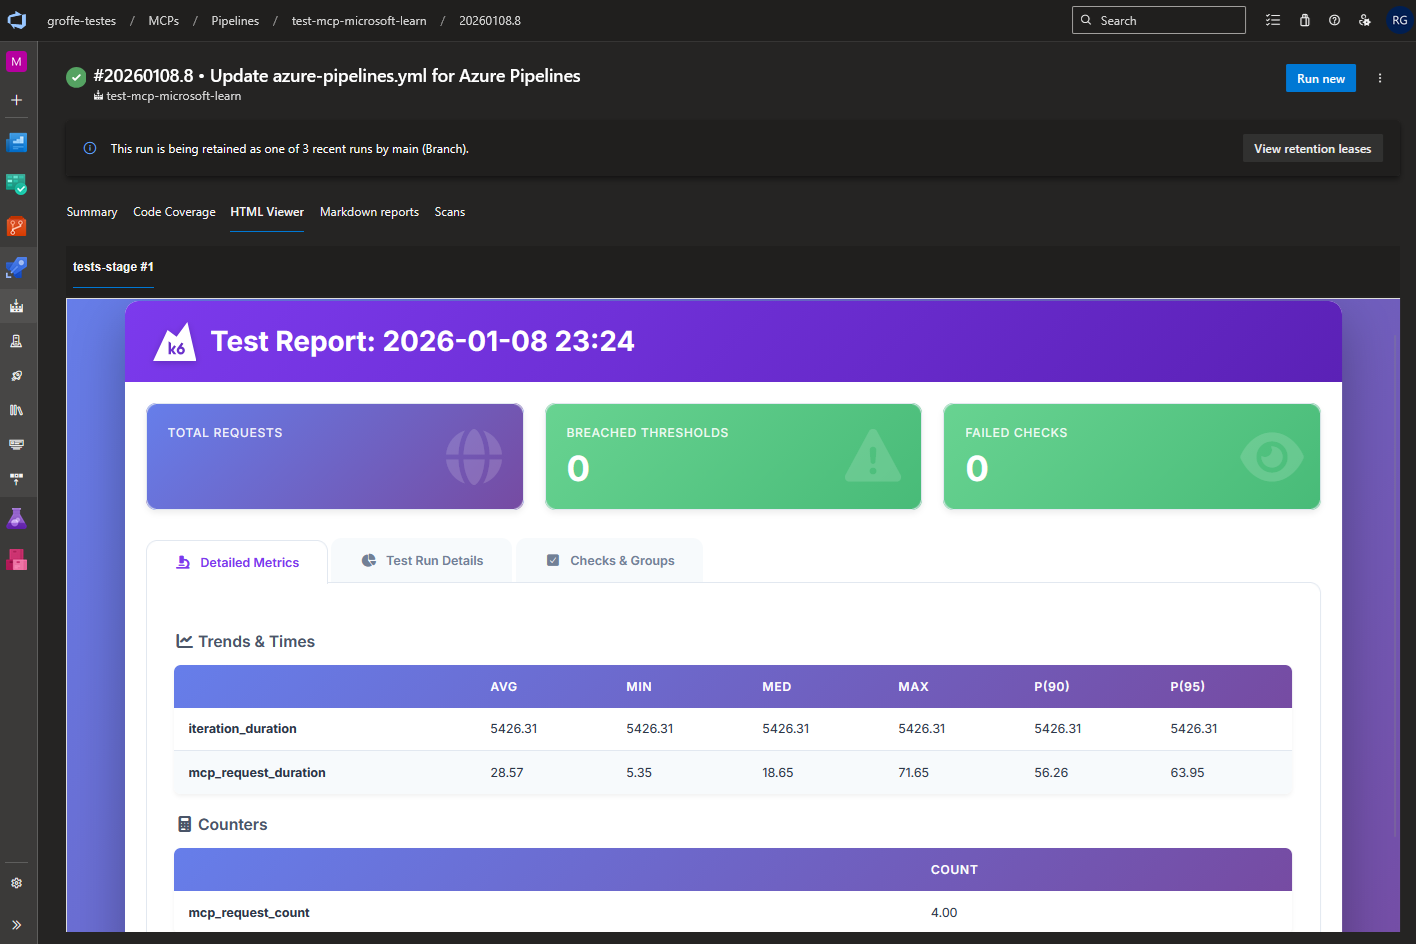This screenshot has height=944, width=1416.
Task: Click the Breached Thresholds card
Action: point(733,456)
